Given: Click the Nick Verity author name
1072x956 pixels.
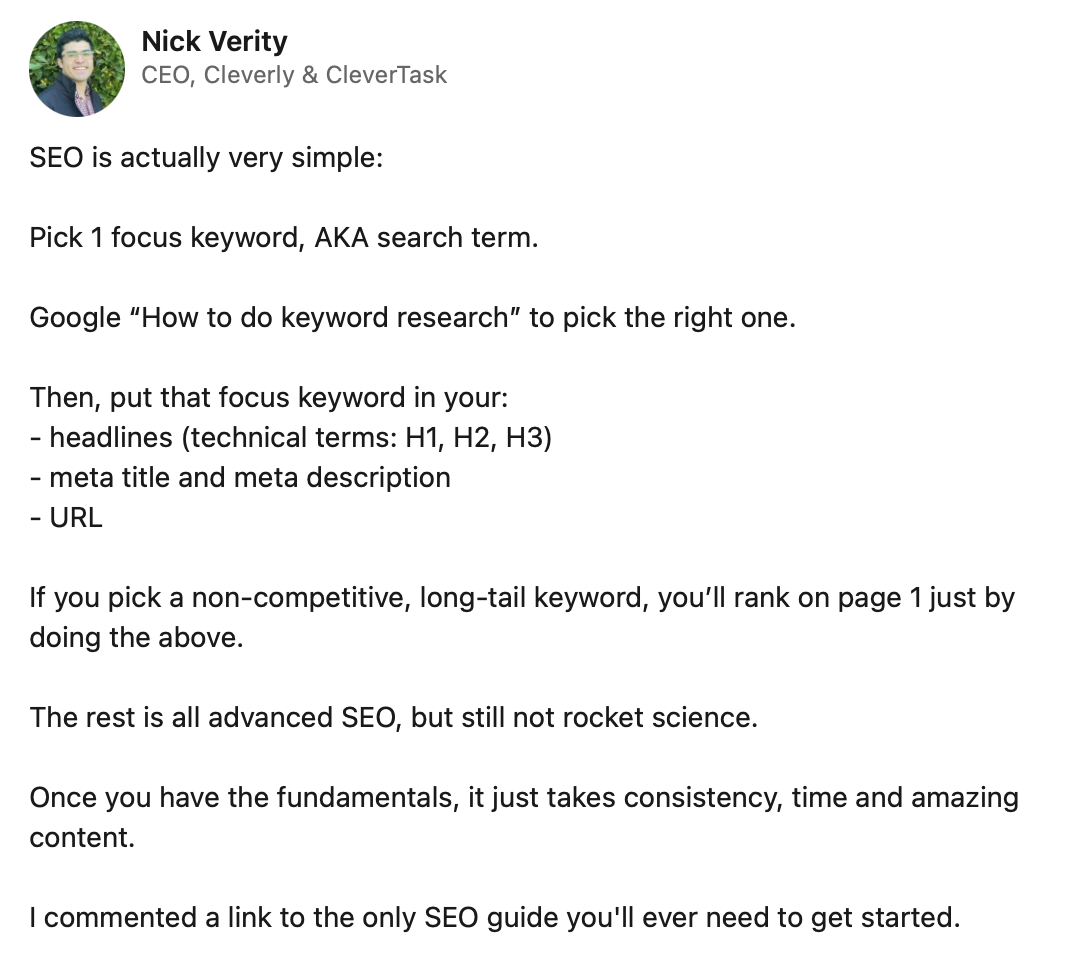Looking at the screenshot, I should pos(214,41).
